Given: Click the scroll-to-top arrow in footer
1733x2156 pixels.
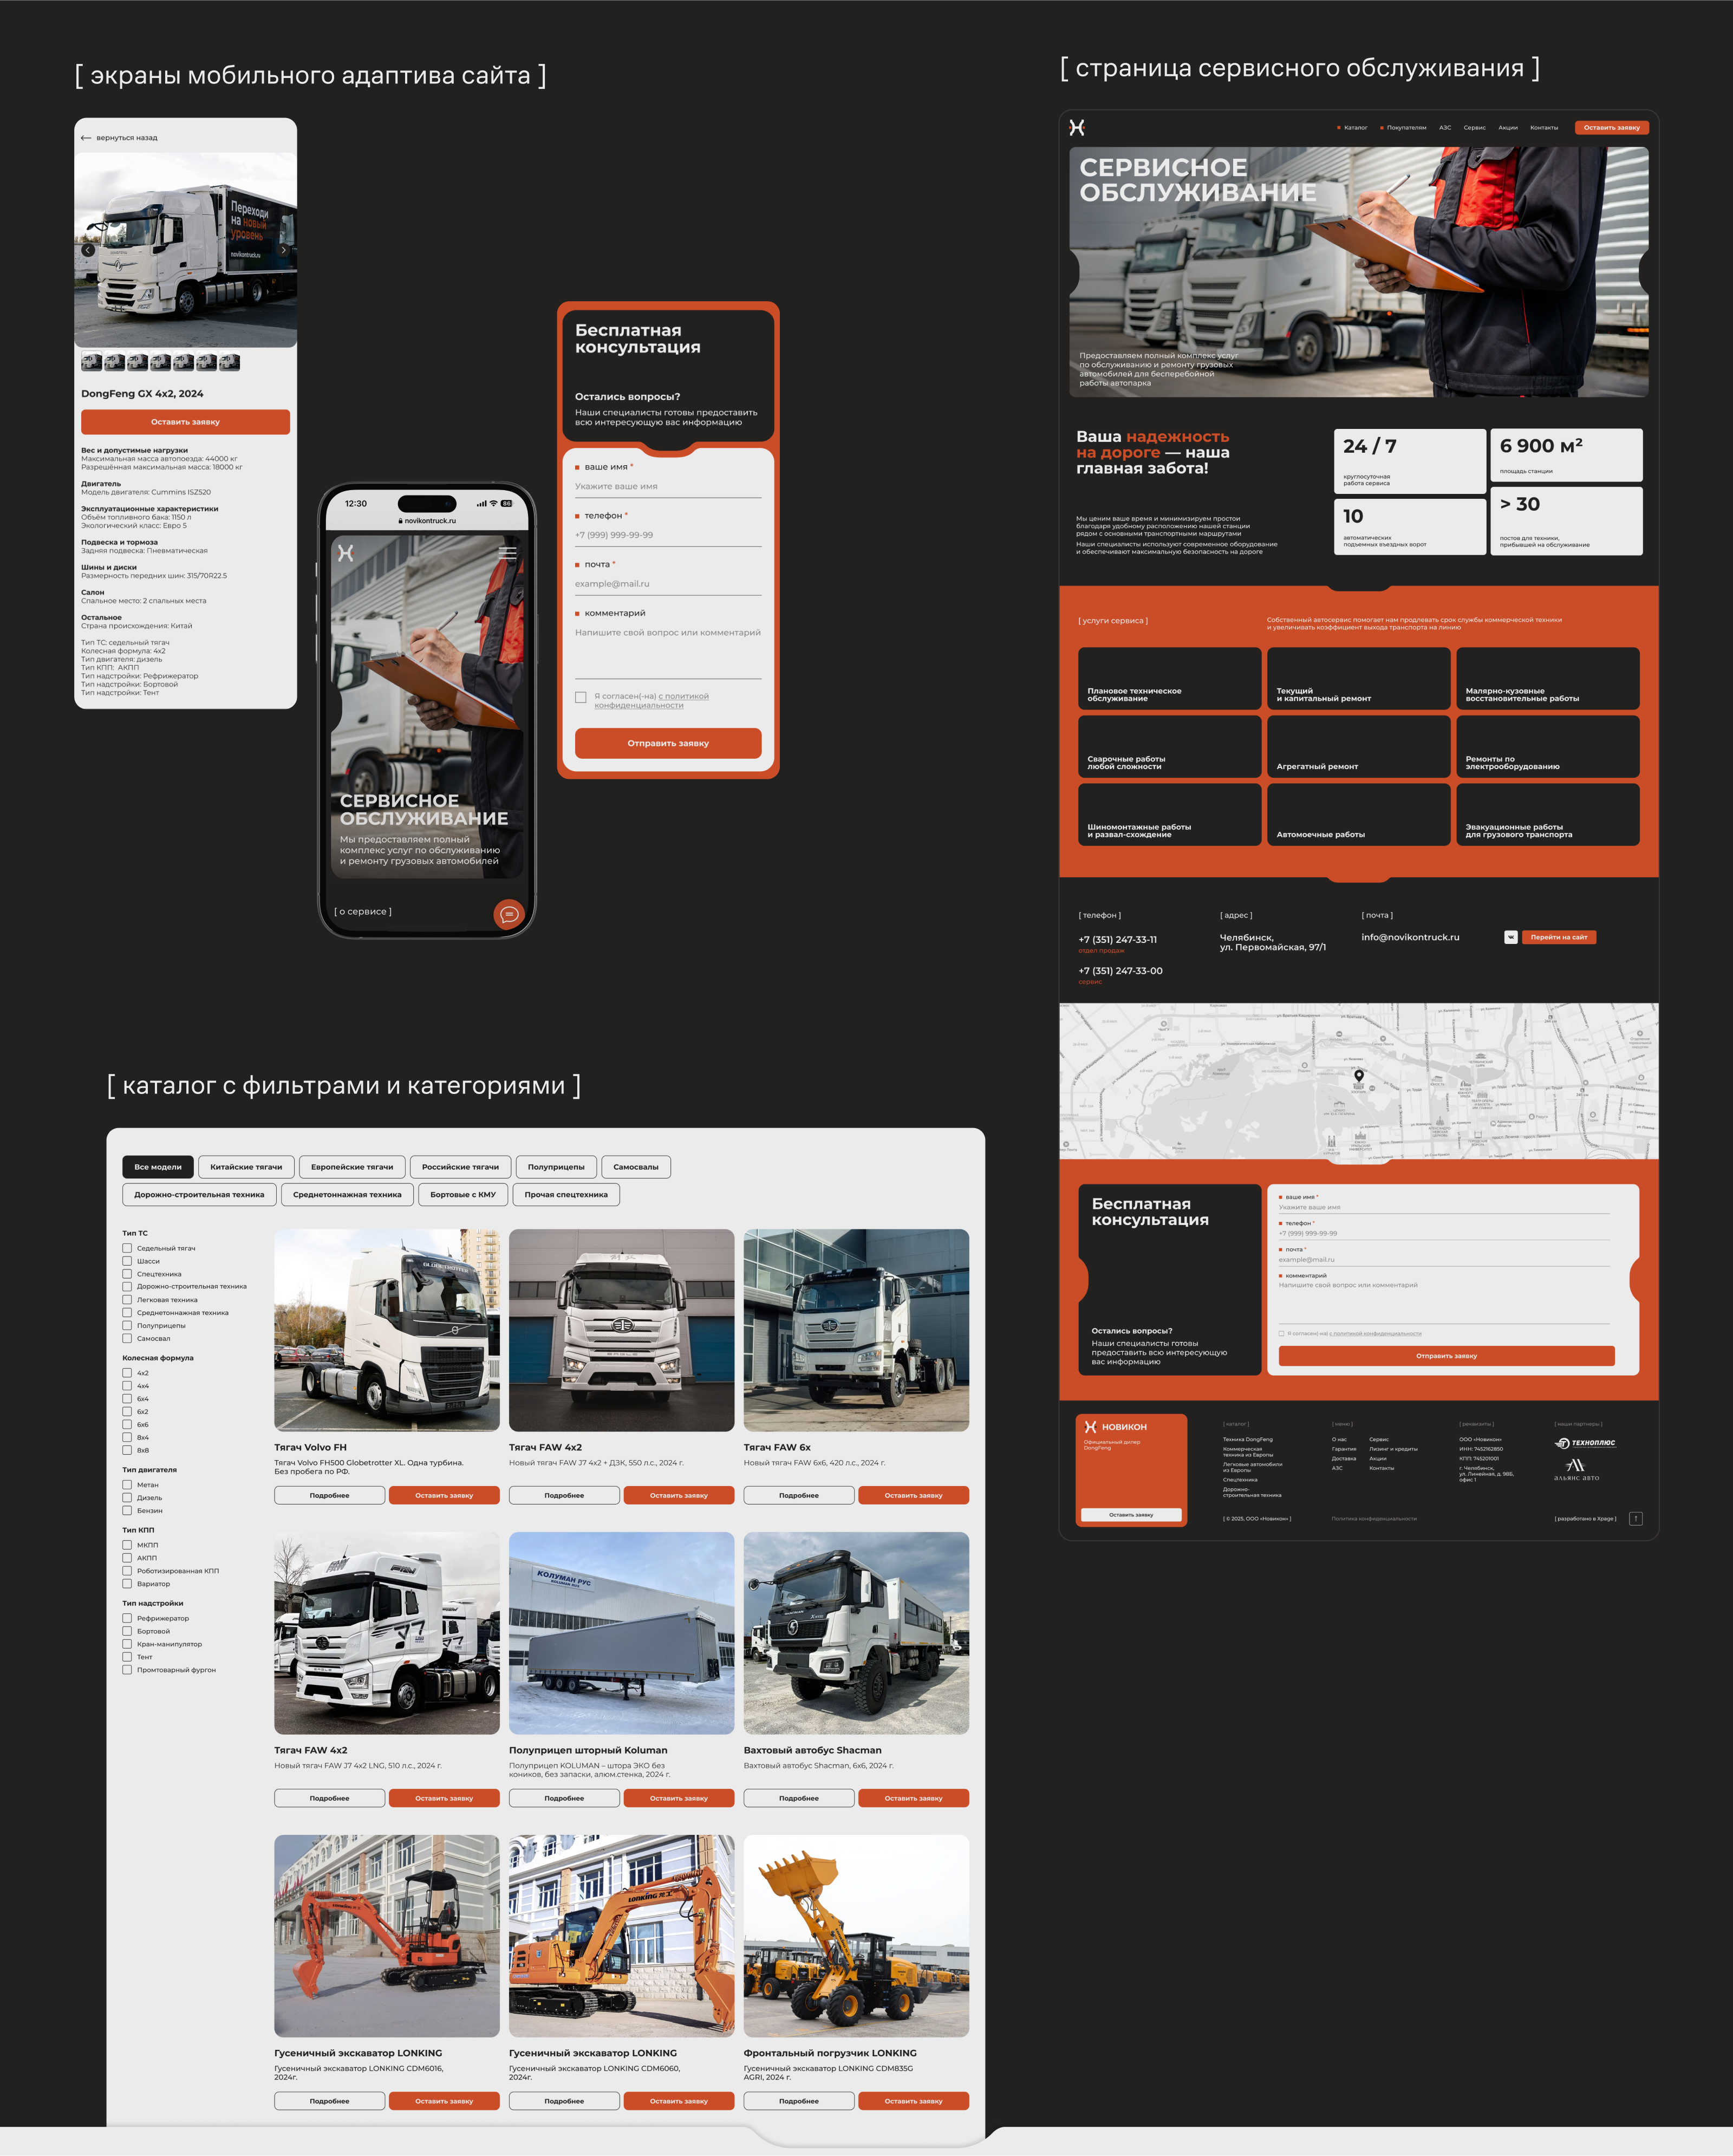Looking at the screenshot, I should (1636, 1518).
